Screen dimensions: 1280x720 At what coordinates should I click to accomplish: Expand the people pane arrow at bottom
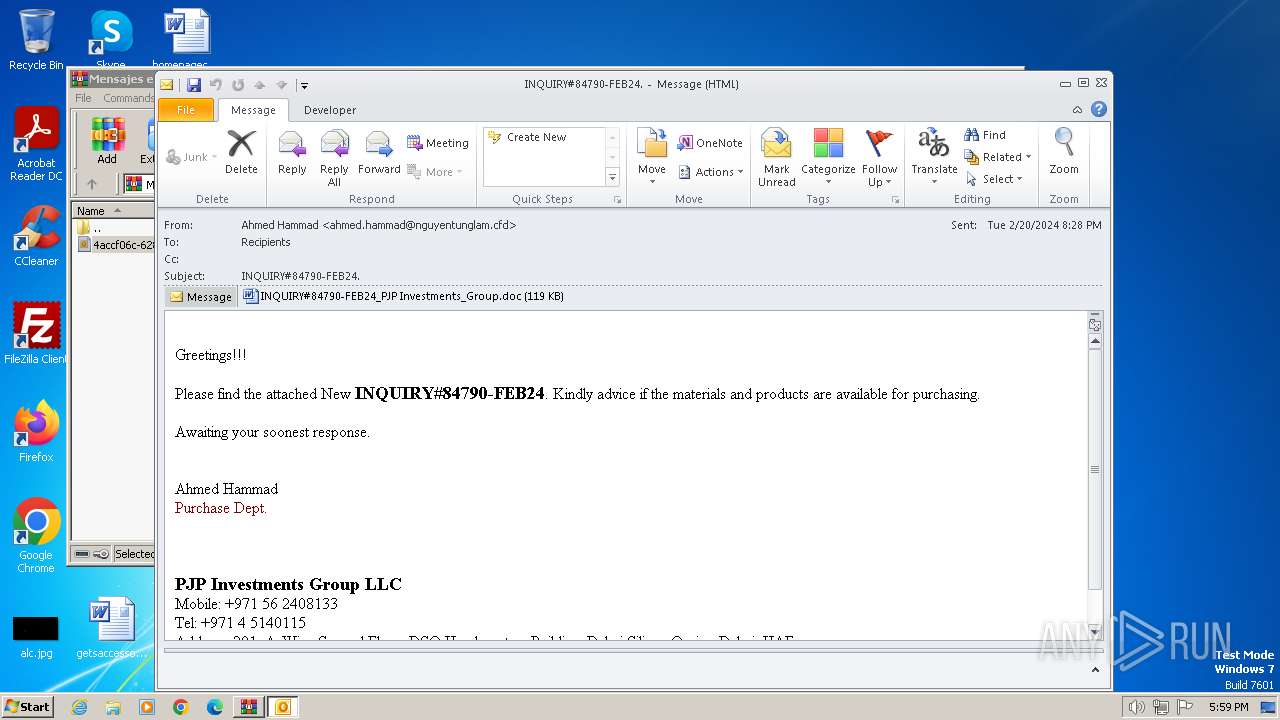click(x=1095, y=670)
